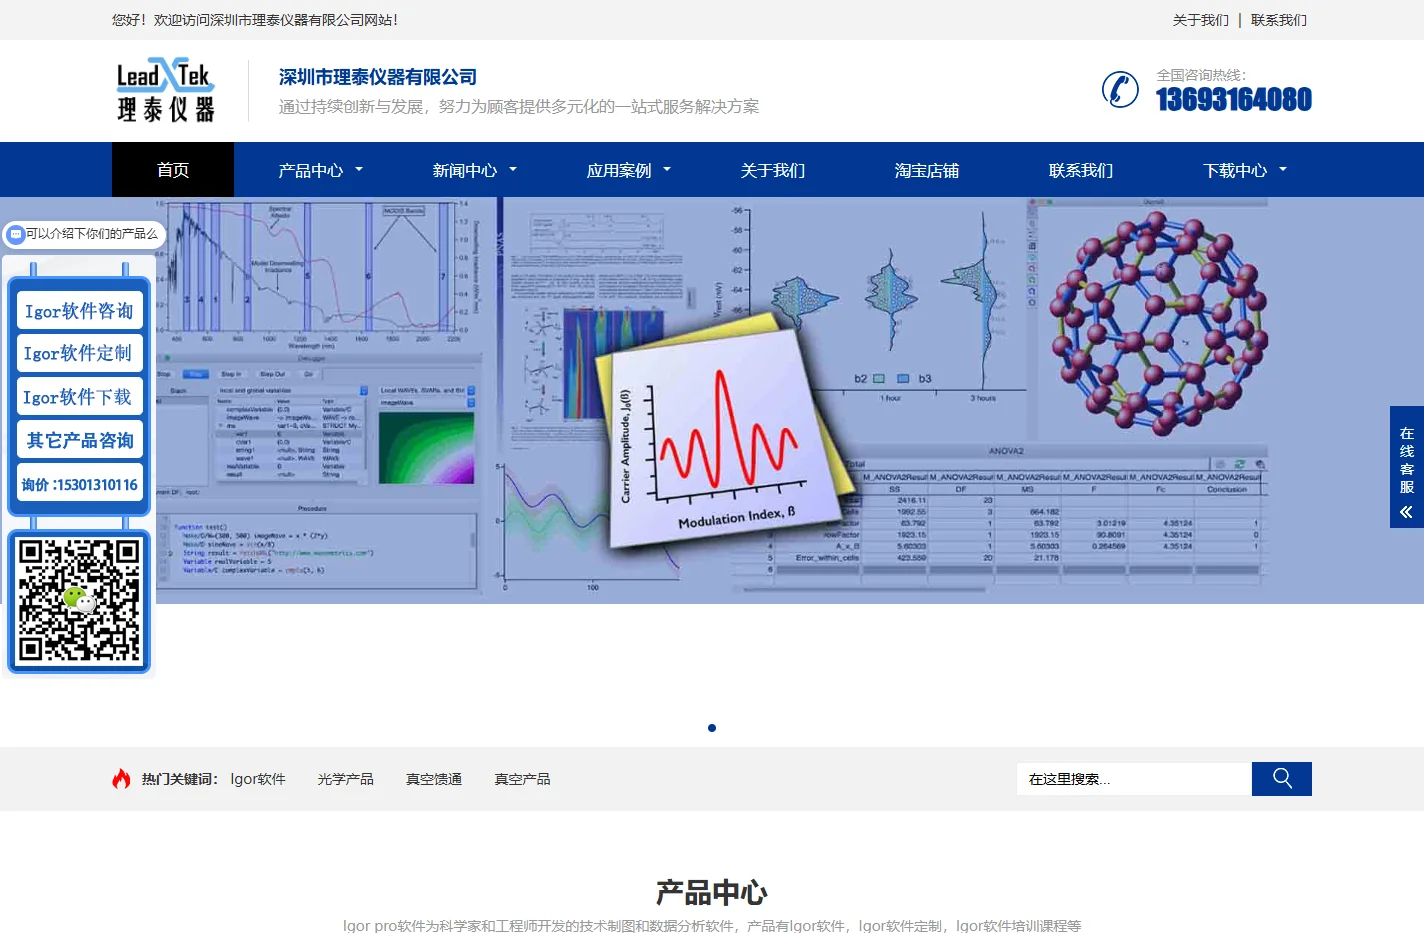This screenshot has width=1424, height=933.
Task: Click the 13693164080 hotline number
Action: (1234, 99)
